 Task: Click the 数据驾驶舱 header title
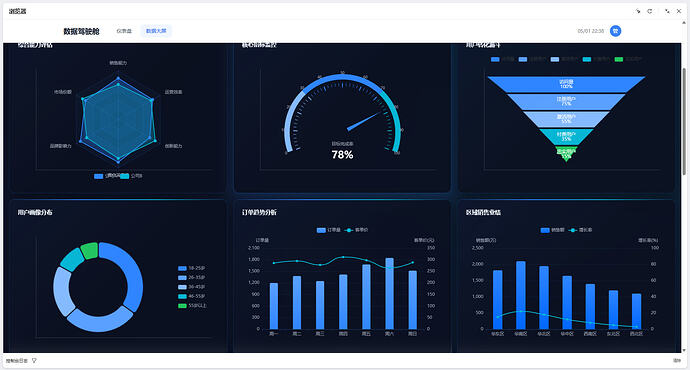(x=81, y=31)
